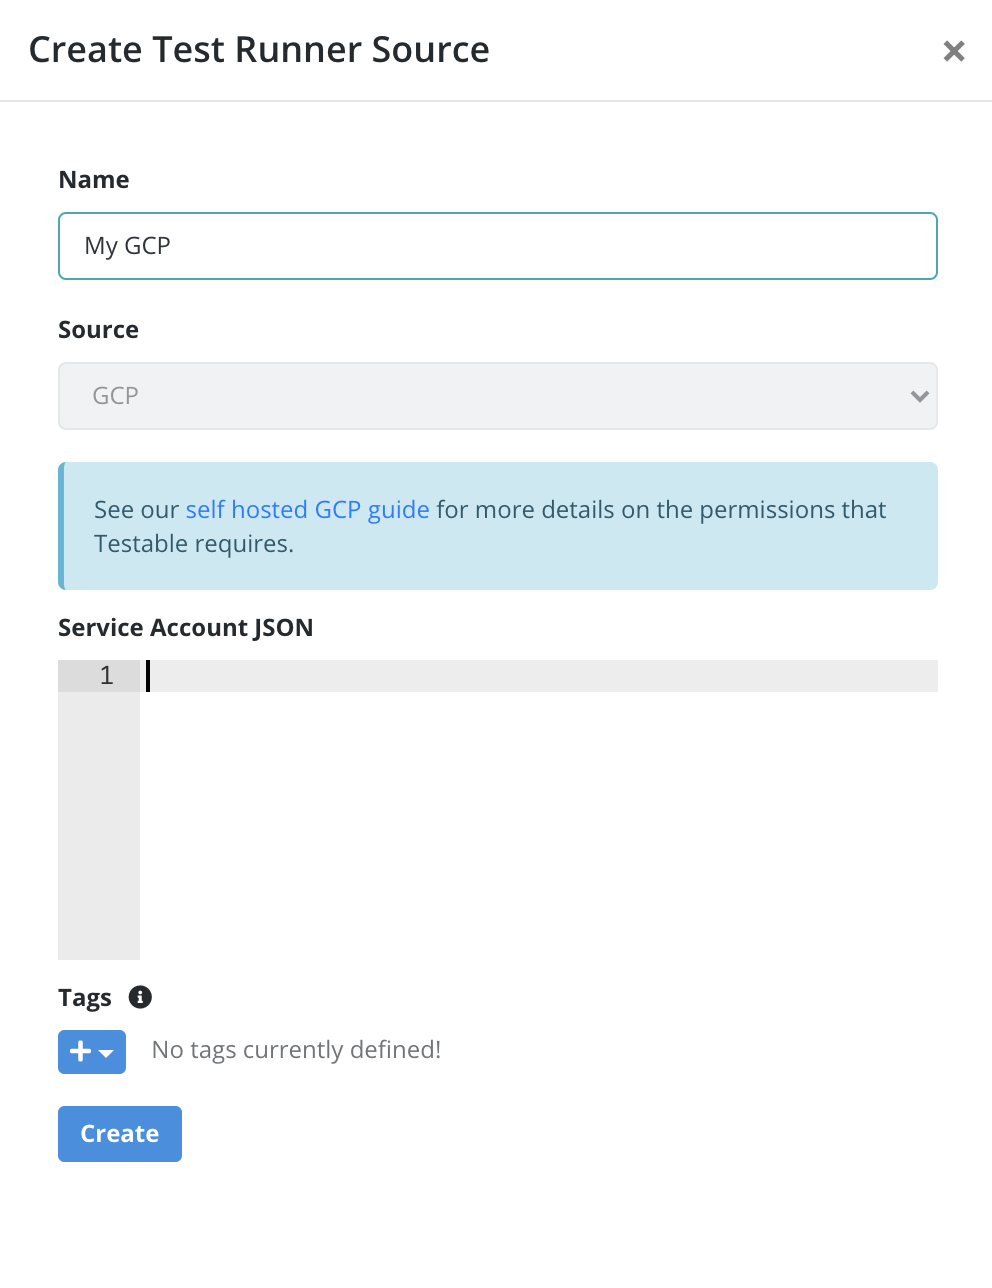Click the dialog title Create Test Runner Source
Image resolution: width=992 pixels, height=1288 pixels.
(259, 50)
